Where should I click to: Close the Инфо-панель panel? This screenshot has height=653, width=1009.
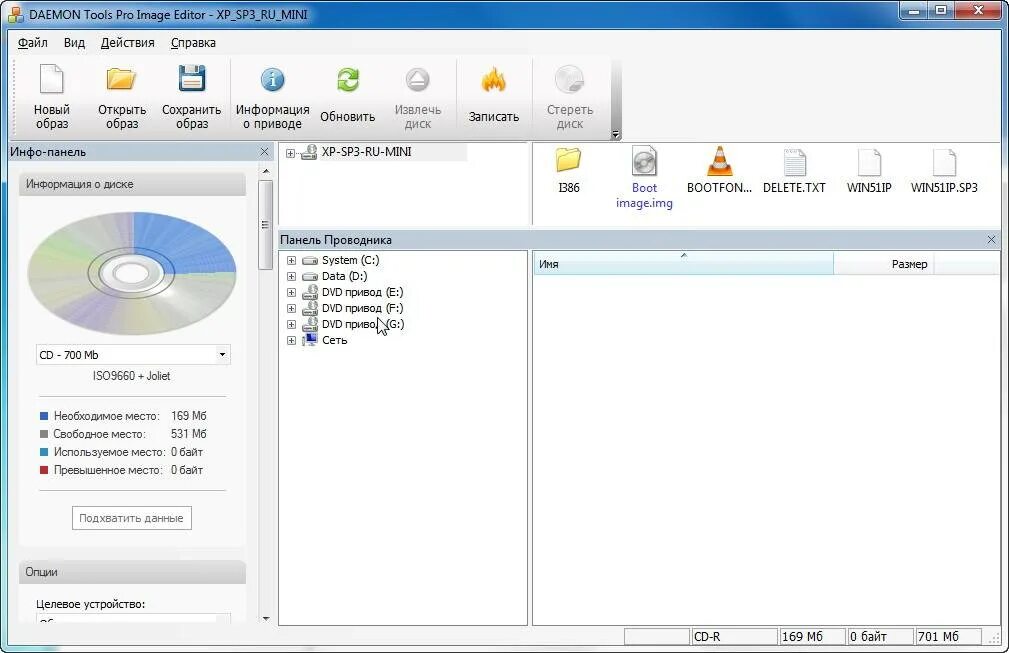264,152
